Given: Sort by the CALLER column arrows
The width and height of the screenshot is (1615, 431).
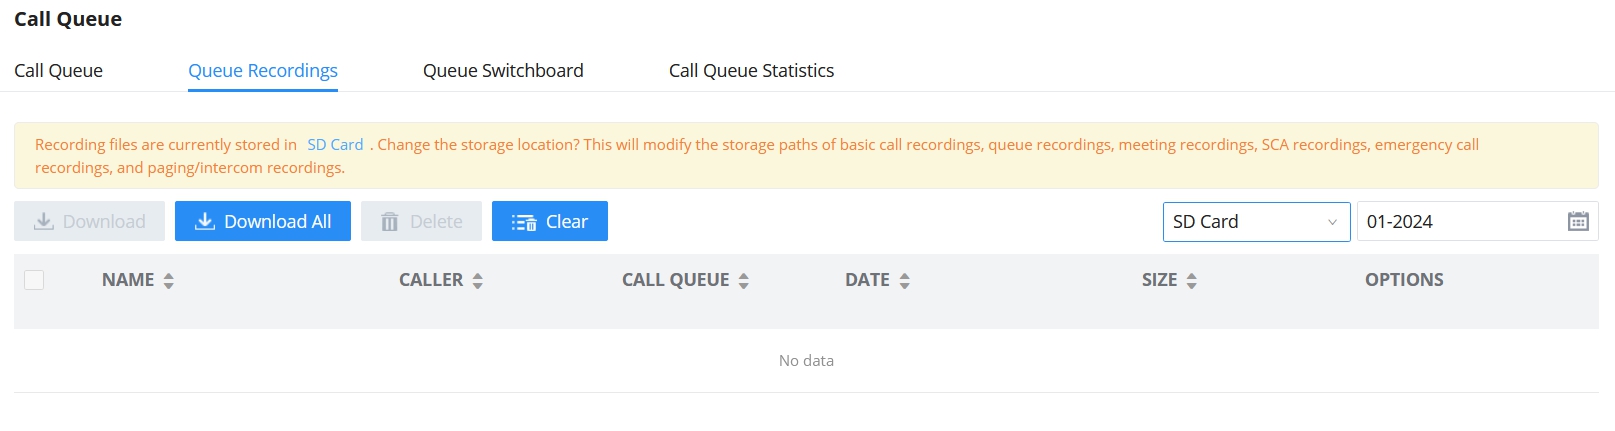Looking at the screenshot, I should (x=478, y=281).
